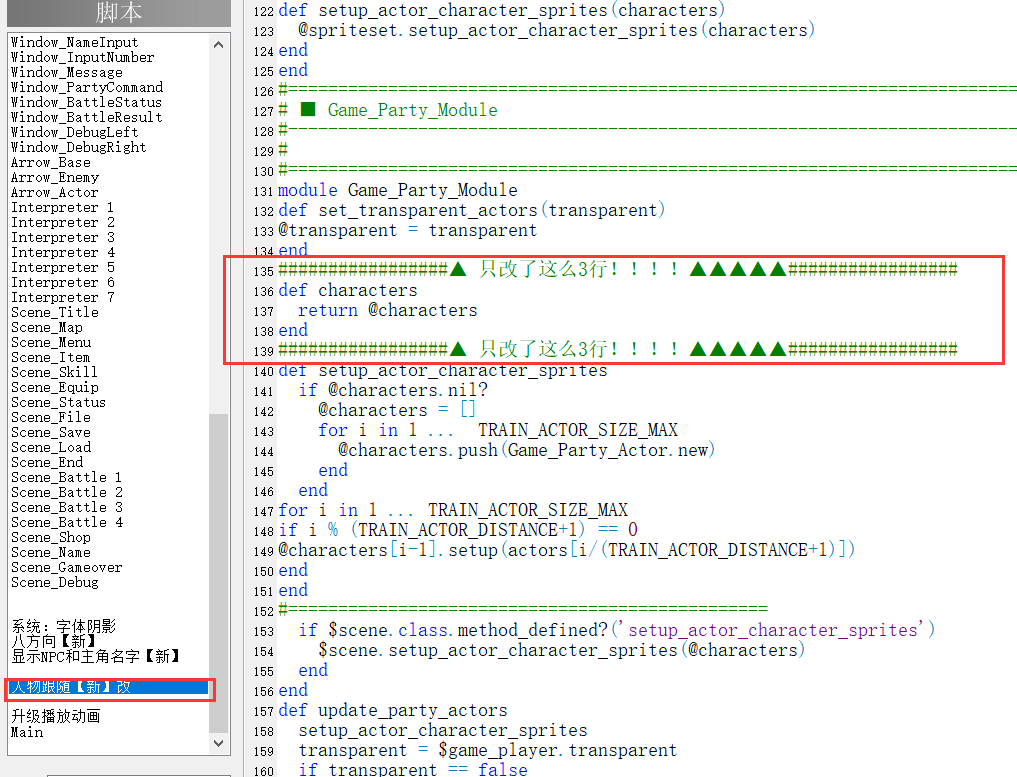Click line 131 'module Game_Party_Module'
This screenshot has height=777, width=1017.
click(398, 190)
